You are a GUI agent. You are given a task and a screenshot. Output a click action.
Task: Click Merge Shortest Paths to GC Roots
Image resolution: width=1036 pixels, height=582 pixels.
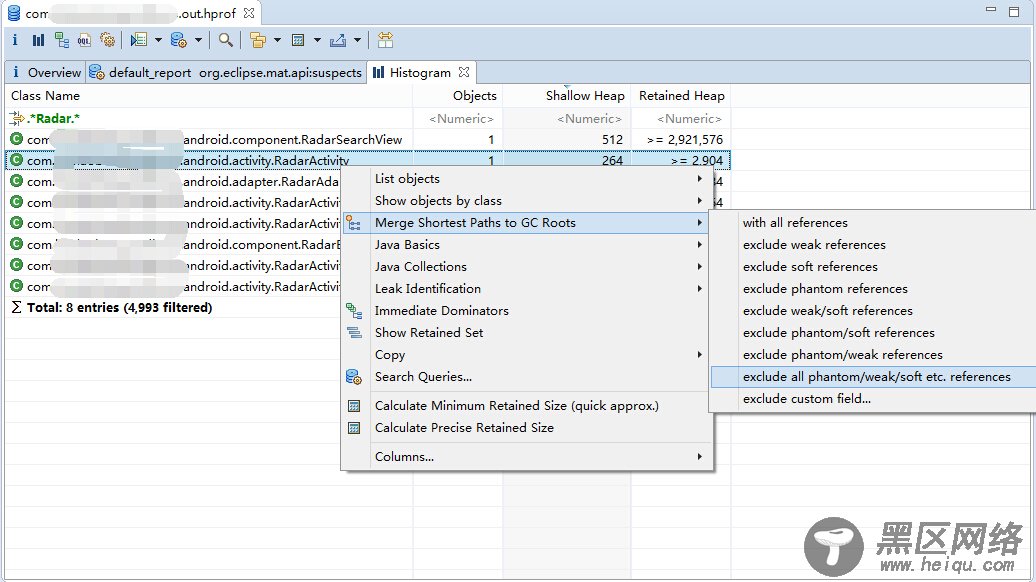[527, 223]
